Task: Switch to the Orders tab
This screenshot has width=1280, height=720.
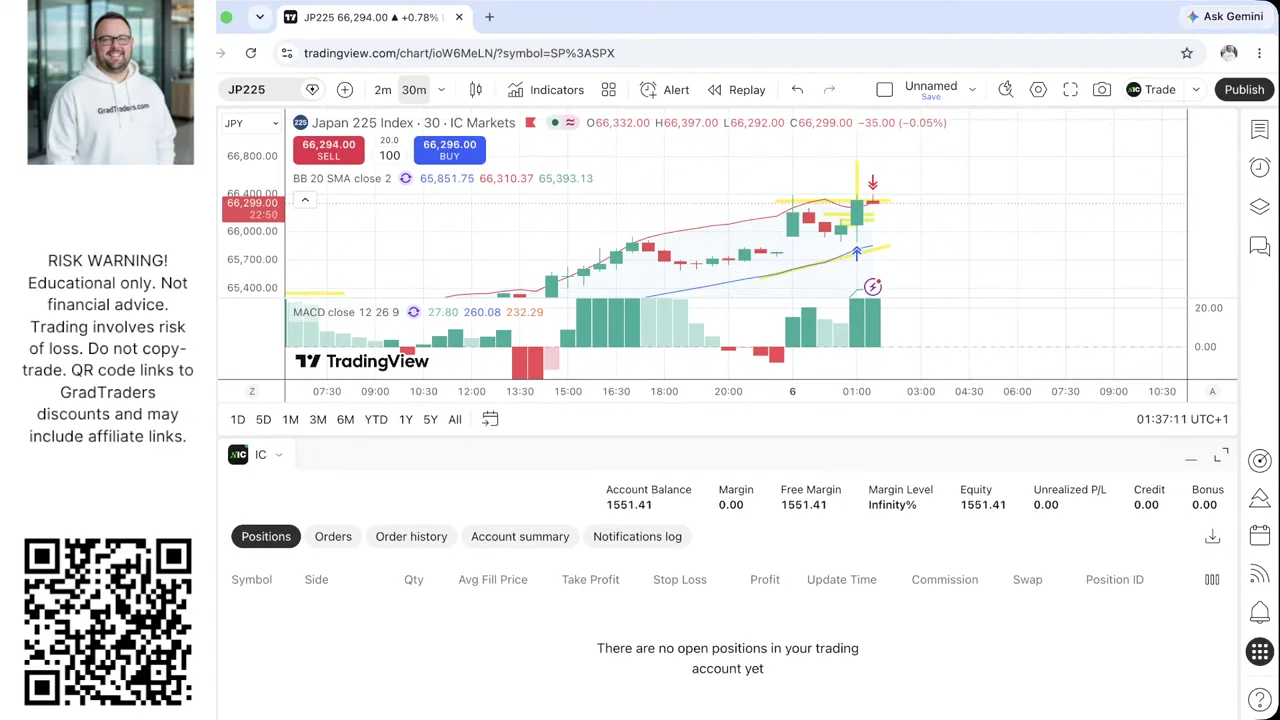Action: pyautogui.click(x=333, y=537)
